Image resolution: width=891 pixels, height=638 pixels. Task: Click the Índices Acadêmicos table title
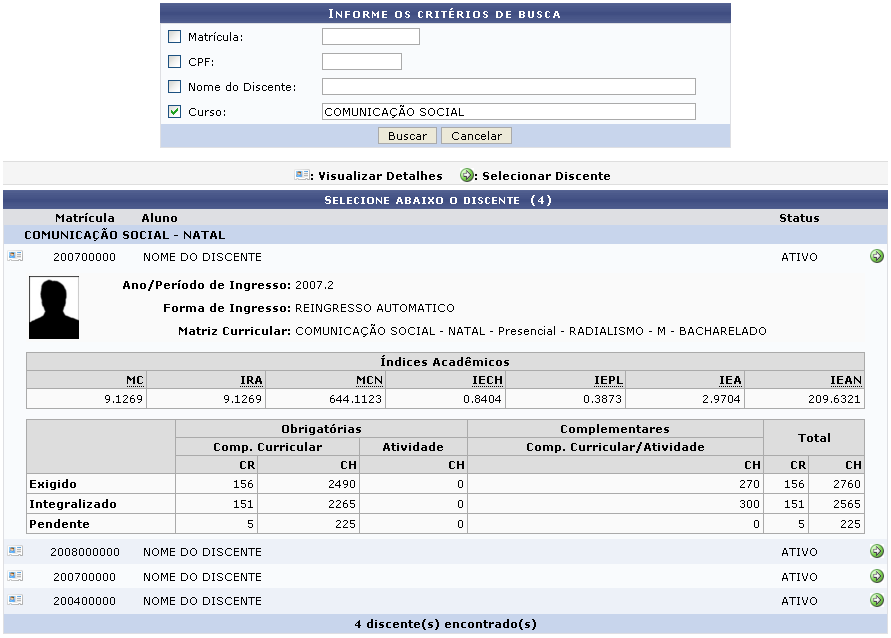(445, 362)
